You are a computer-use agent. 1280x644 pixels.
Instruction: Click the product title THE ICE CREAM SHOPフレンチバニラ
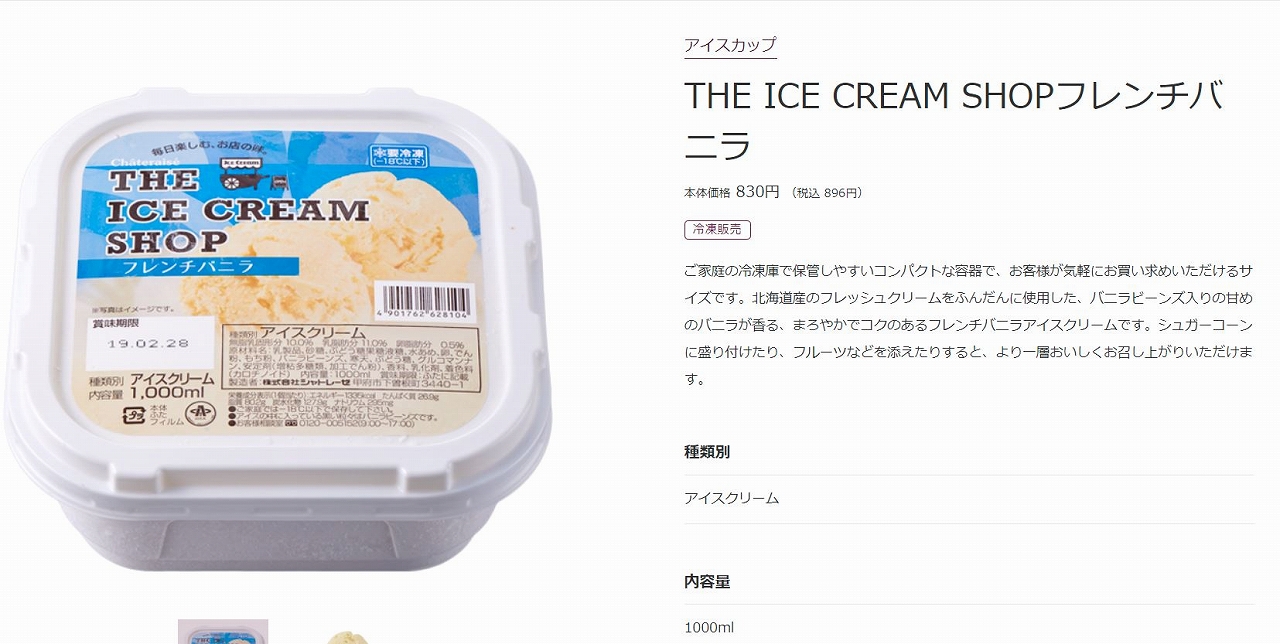[x=954, y=120]
